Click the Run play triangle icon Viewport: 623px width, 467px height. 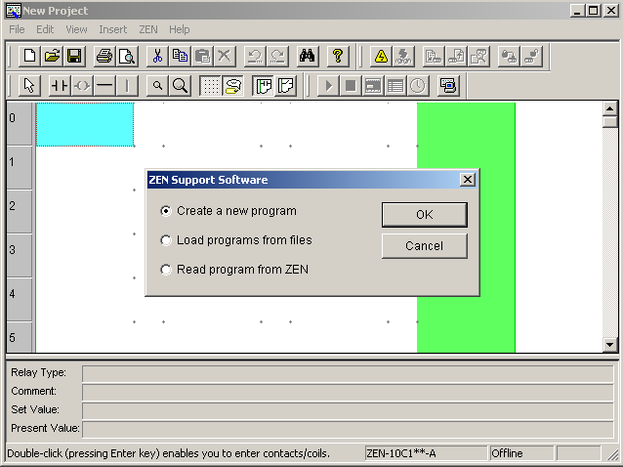pos(328,85)
